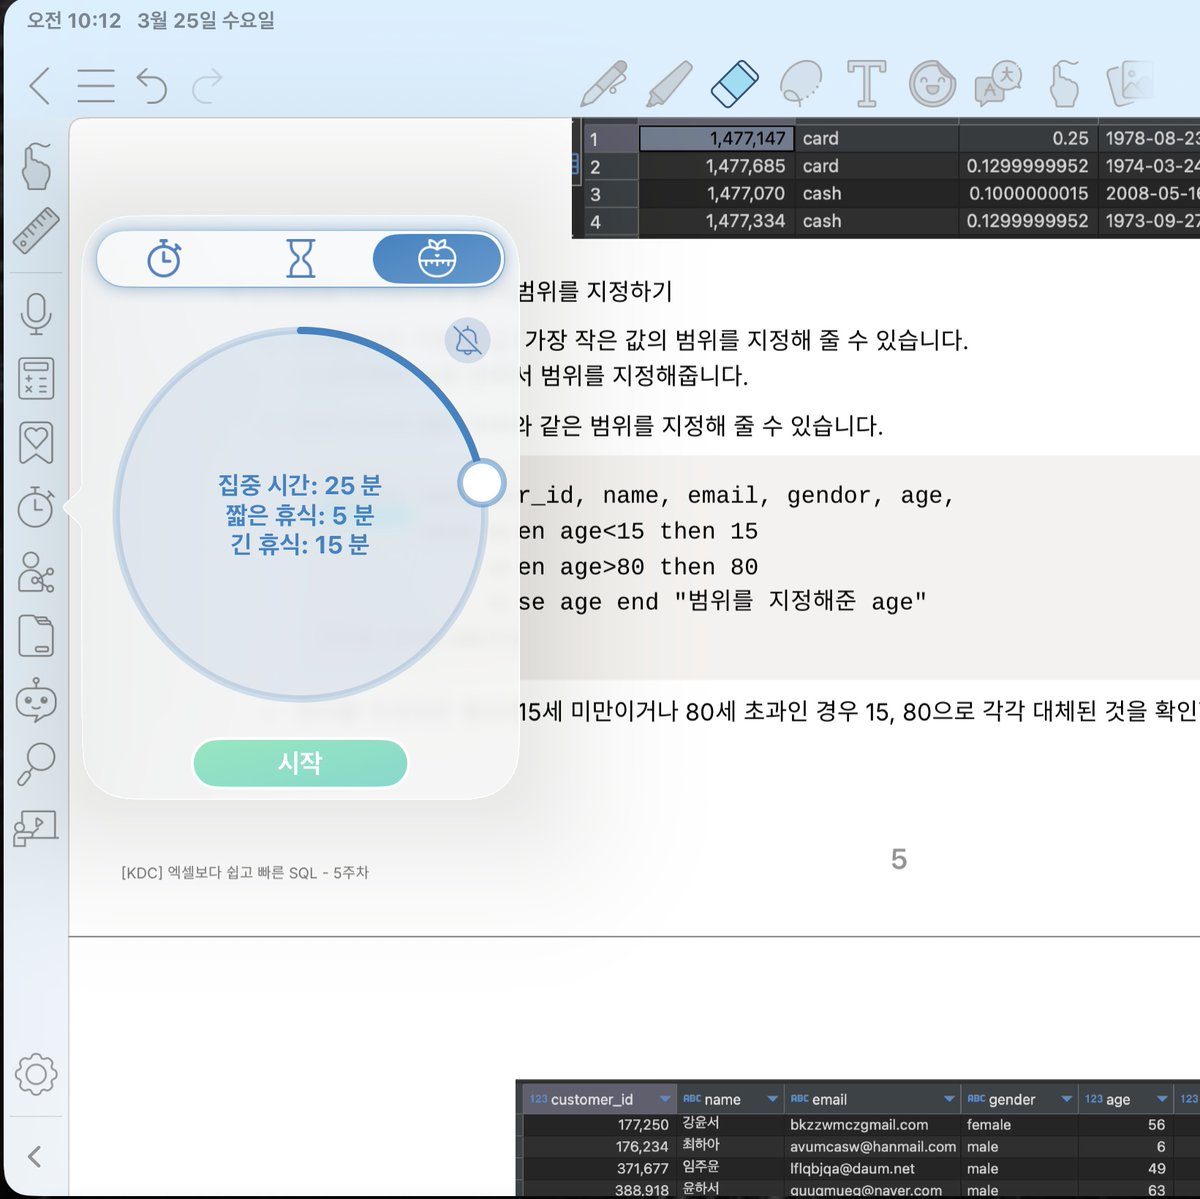
Task: Click cell 1,477,147 in top table
Action: click(716, 139)
